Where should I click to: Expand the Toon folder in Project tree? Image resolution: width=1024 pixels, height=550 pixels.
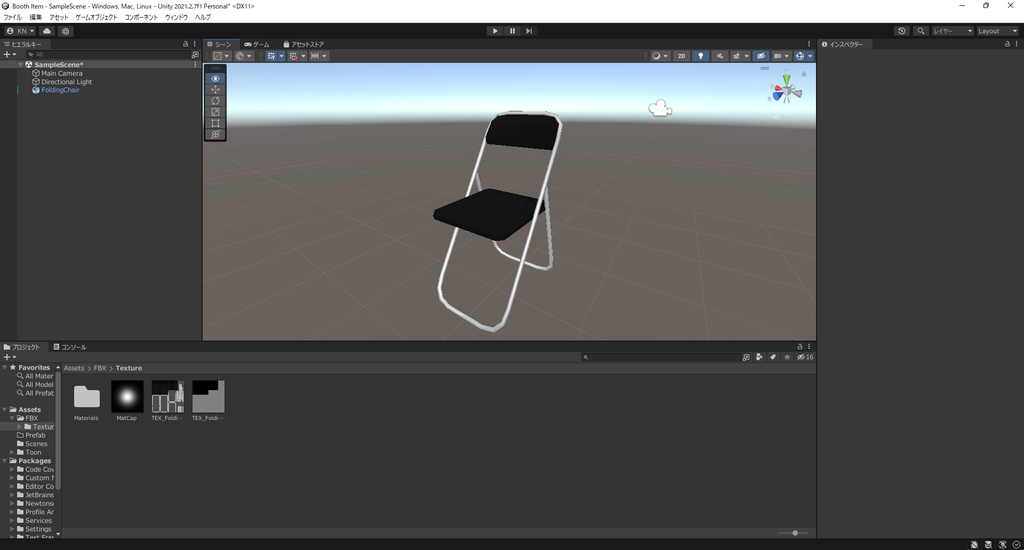click(12, 452)
